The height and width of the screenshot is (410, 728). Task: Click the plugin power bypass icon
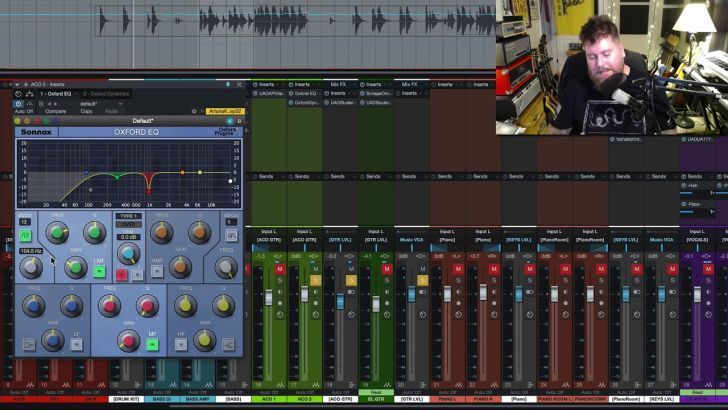19,103
